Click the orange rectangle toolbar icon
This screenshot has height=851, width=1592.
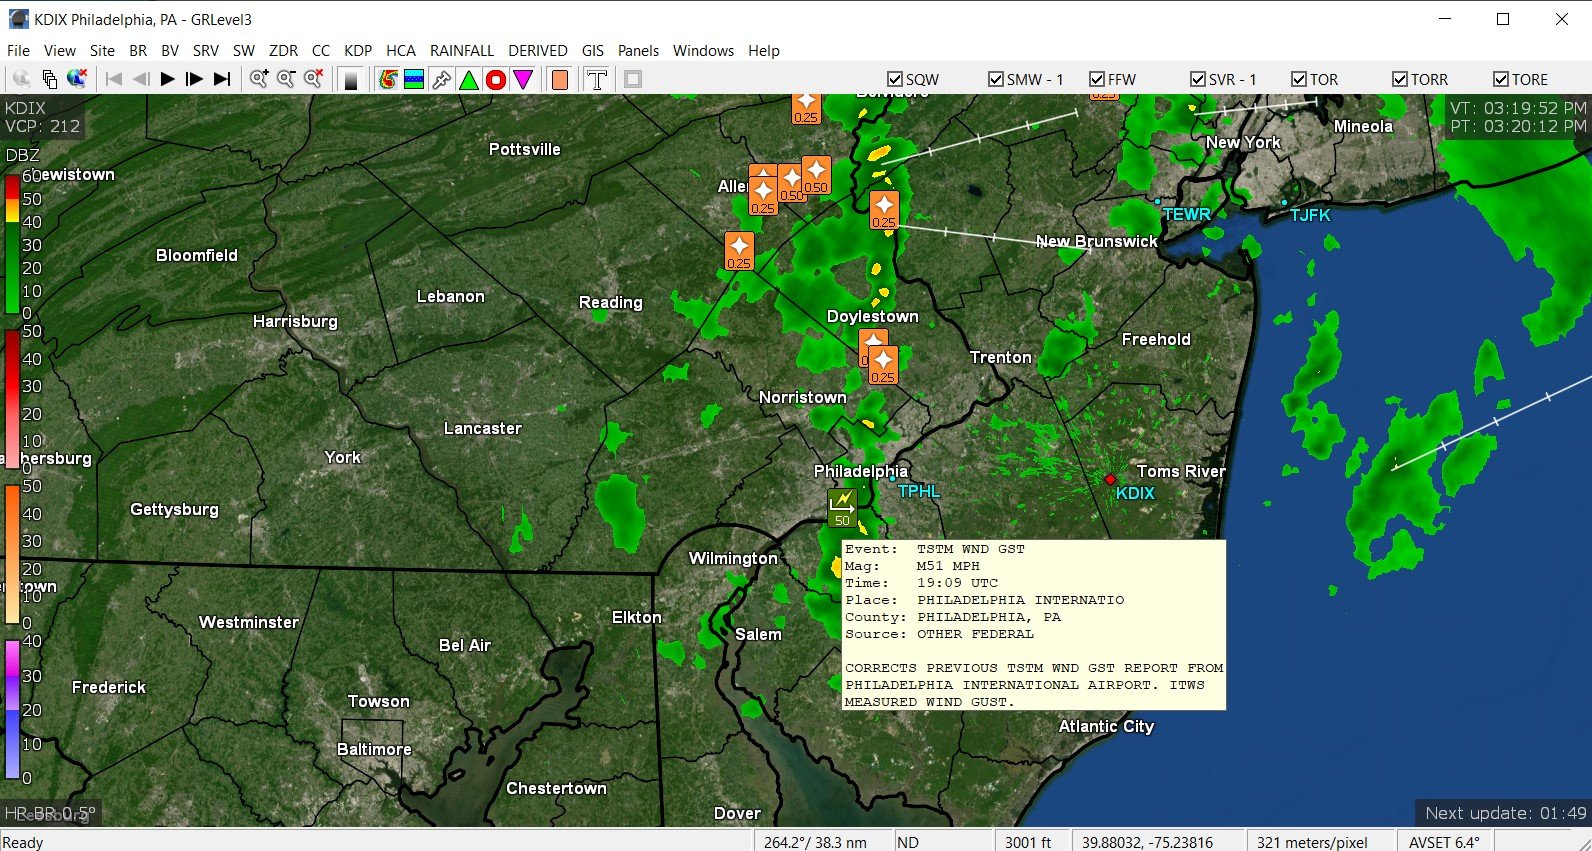tap(560, 79)
